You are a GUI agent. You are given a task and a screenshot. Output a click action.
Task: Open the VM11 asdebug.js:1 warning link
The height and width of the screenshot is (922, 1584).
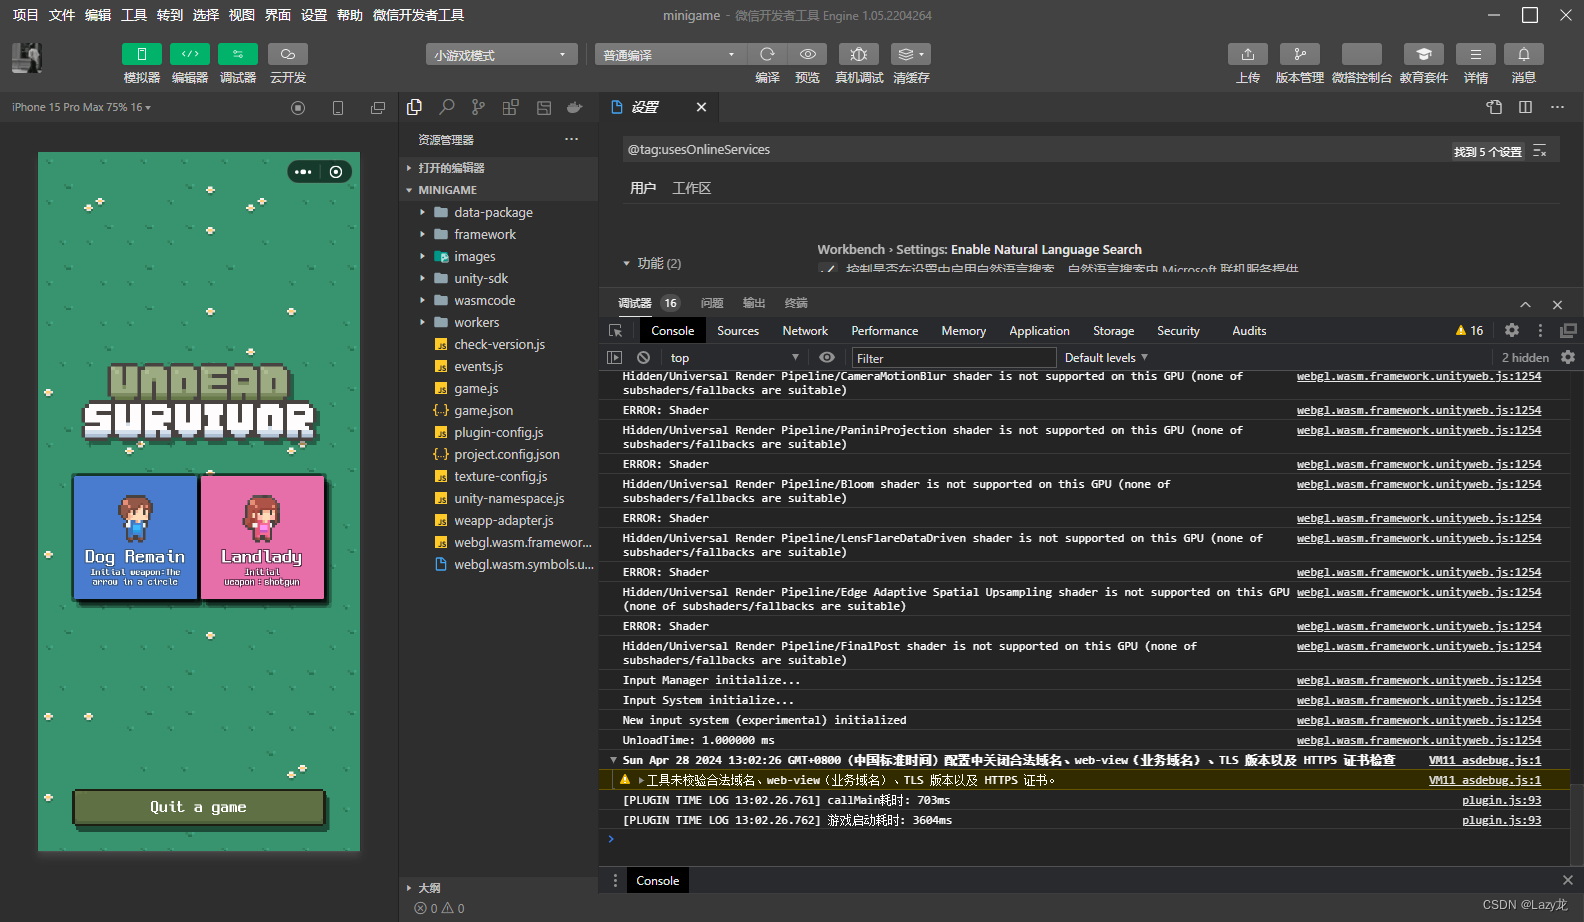click(x=1485, y=780)
